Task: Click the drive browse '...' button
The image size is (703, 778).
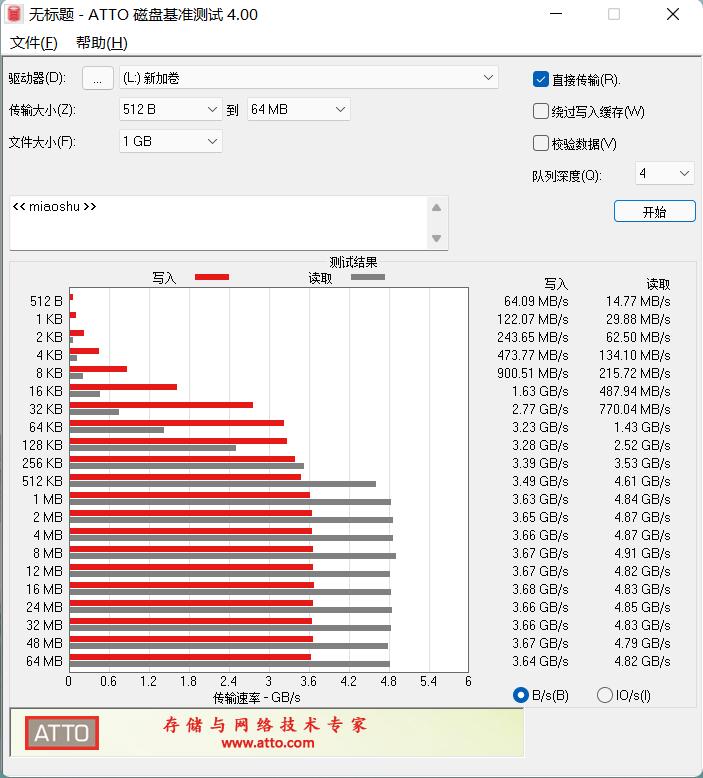Action: pos(98,78)
